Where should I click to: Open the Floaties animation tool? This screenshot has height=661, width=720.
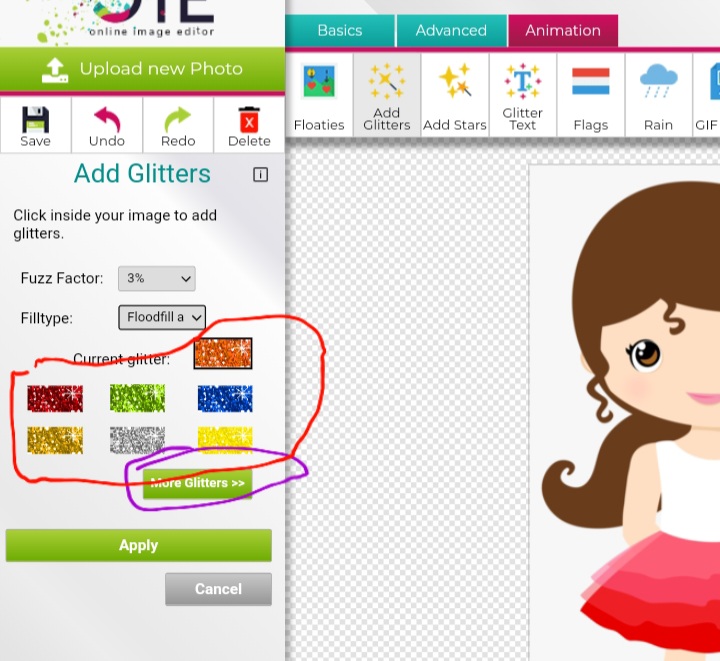coord(319,95)
